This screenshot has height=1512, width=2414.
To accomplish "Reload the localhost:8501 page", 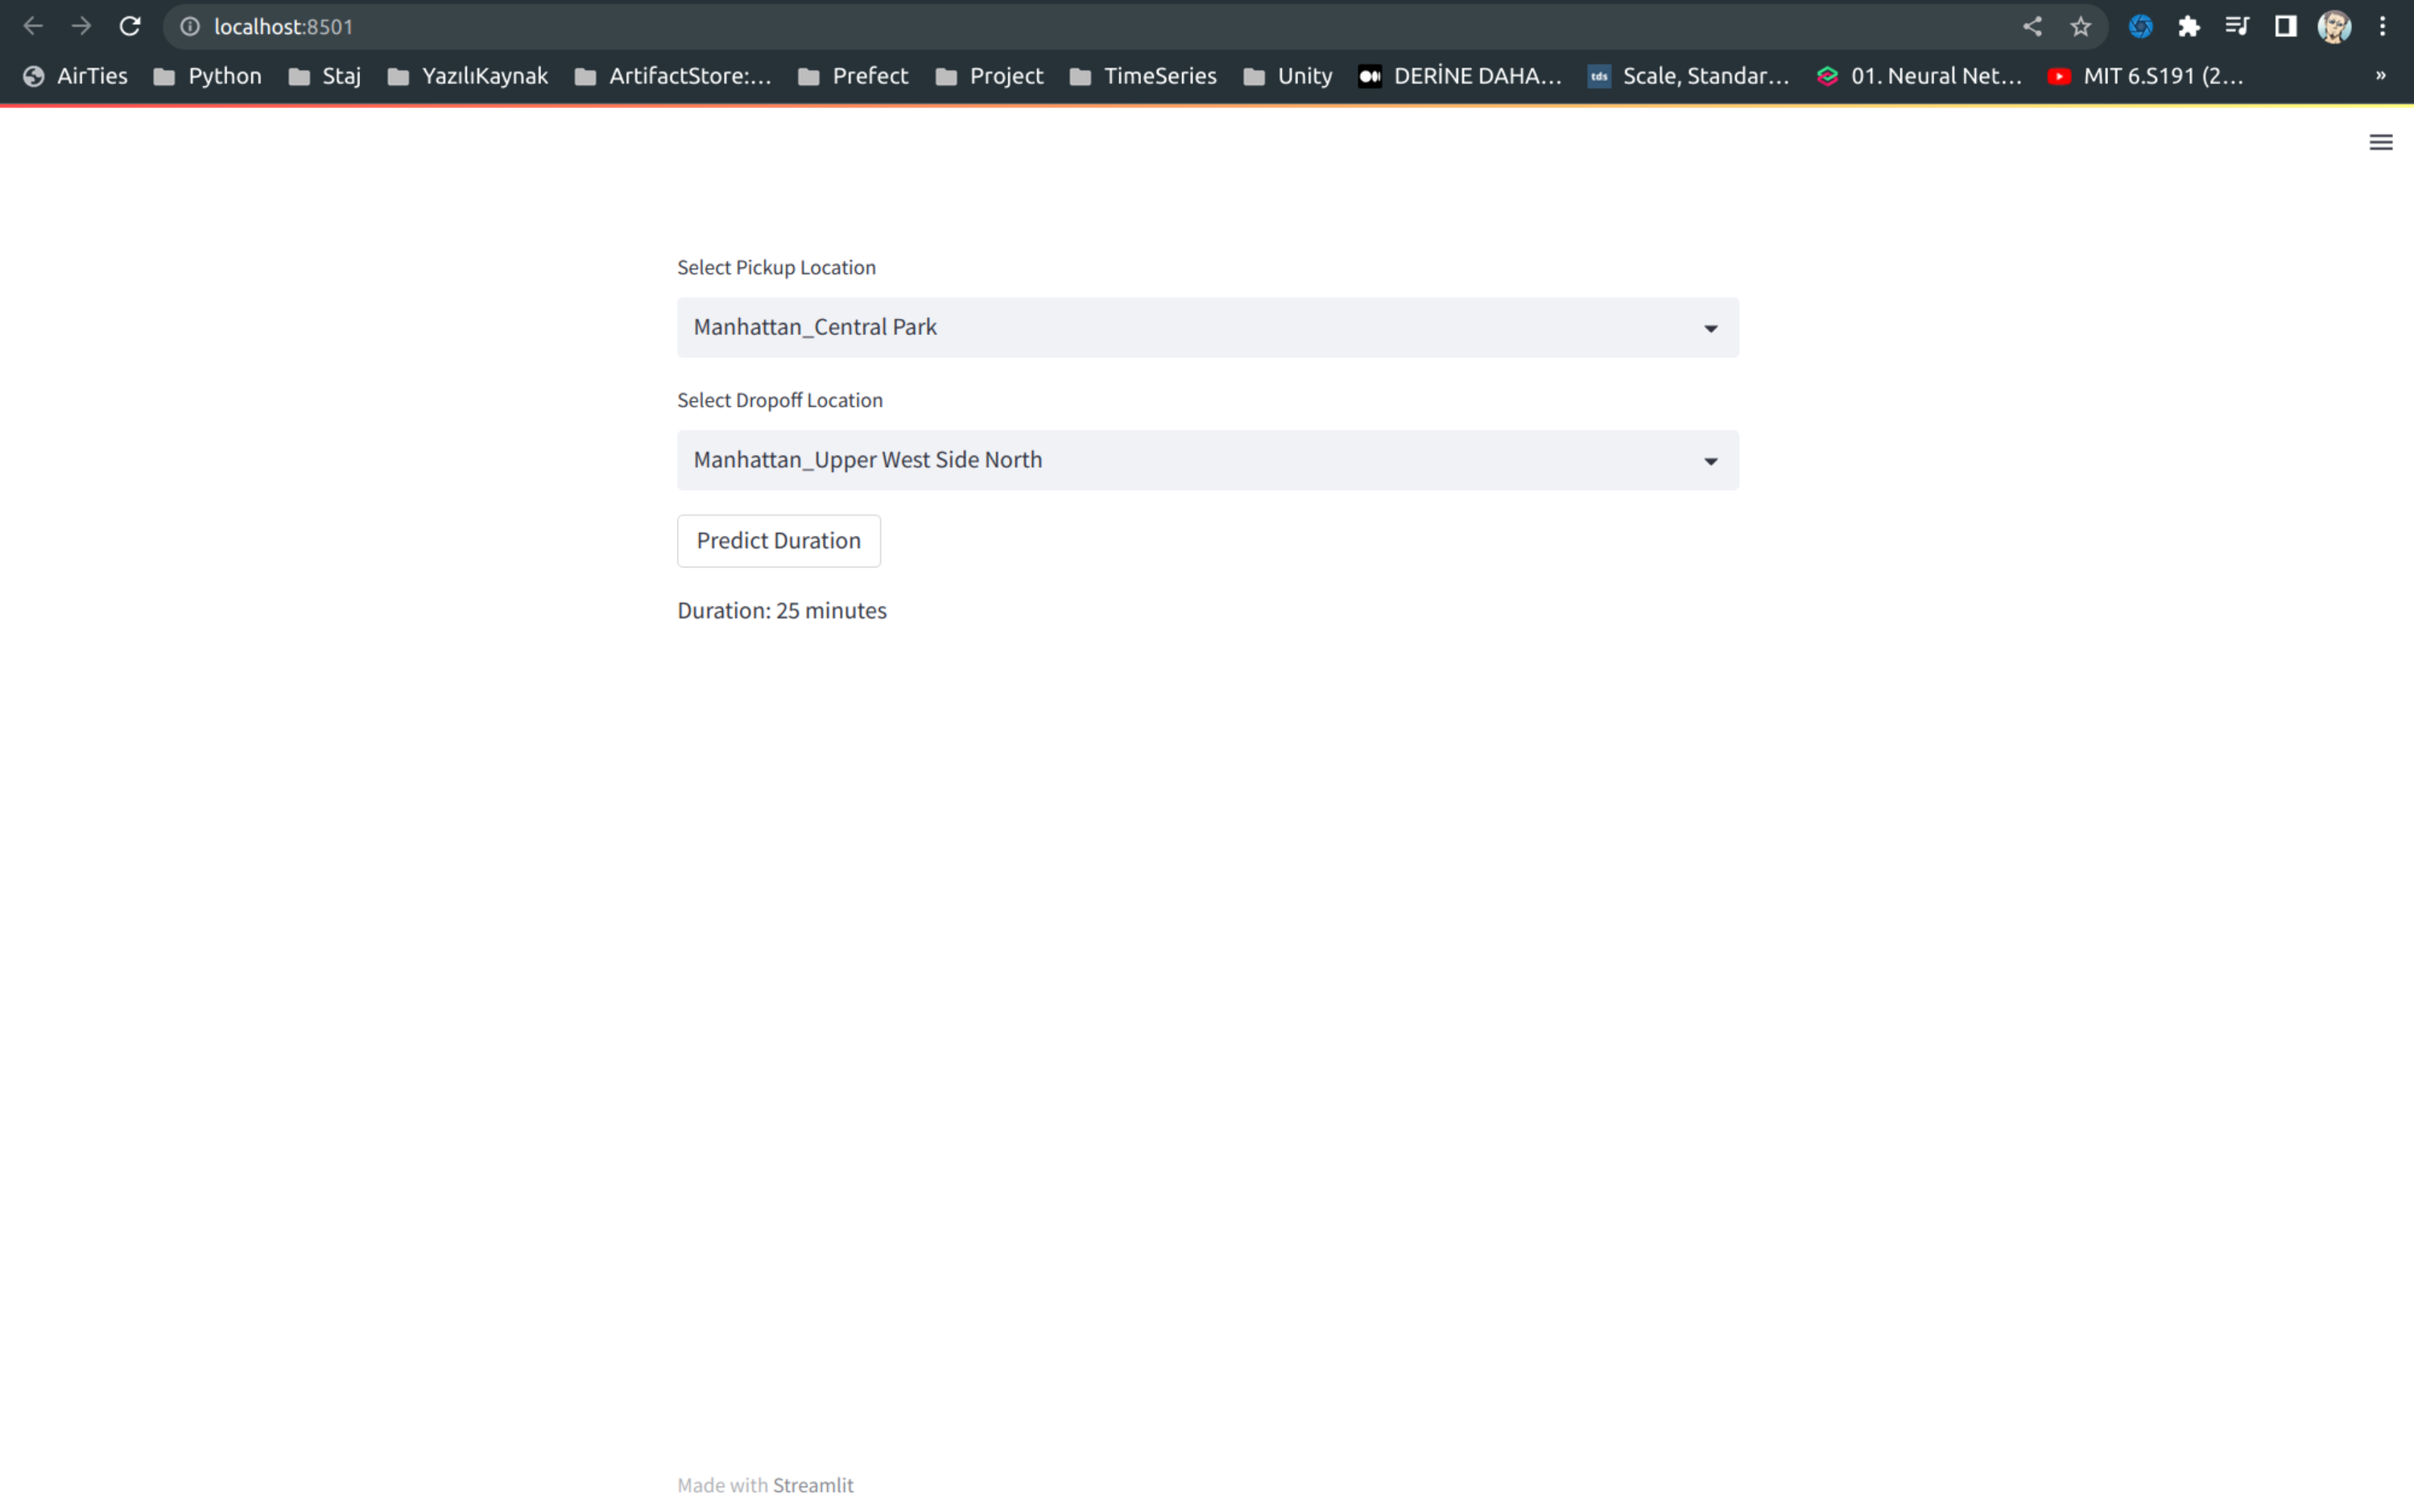I will point(130,26).
